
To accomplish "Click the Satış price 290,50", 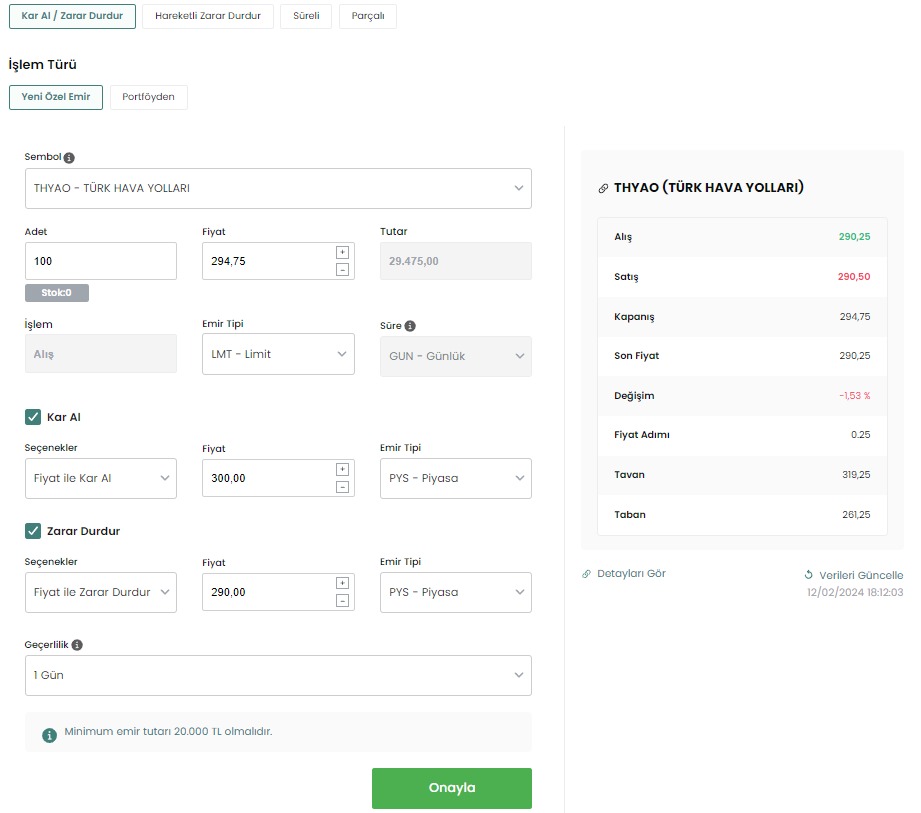I will tap(854, 277).
